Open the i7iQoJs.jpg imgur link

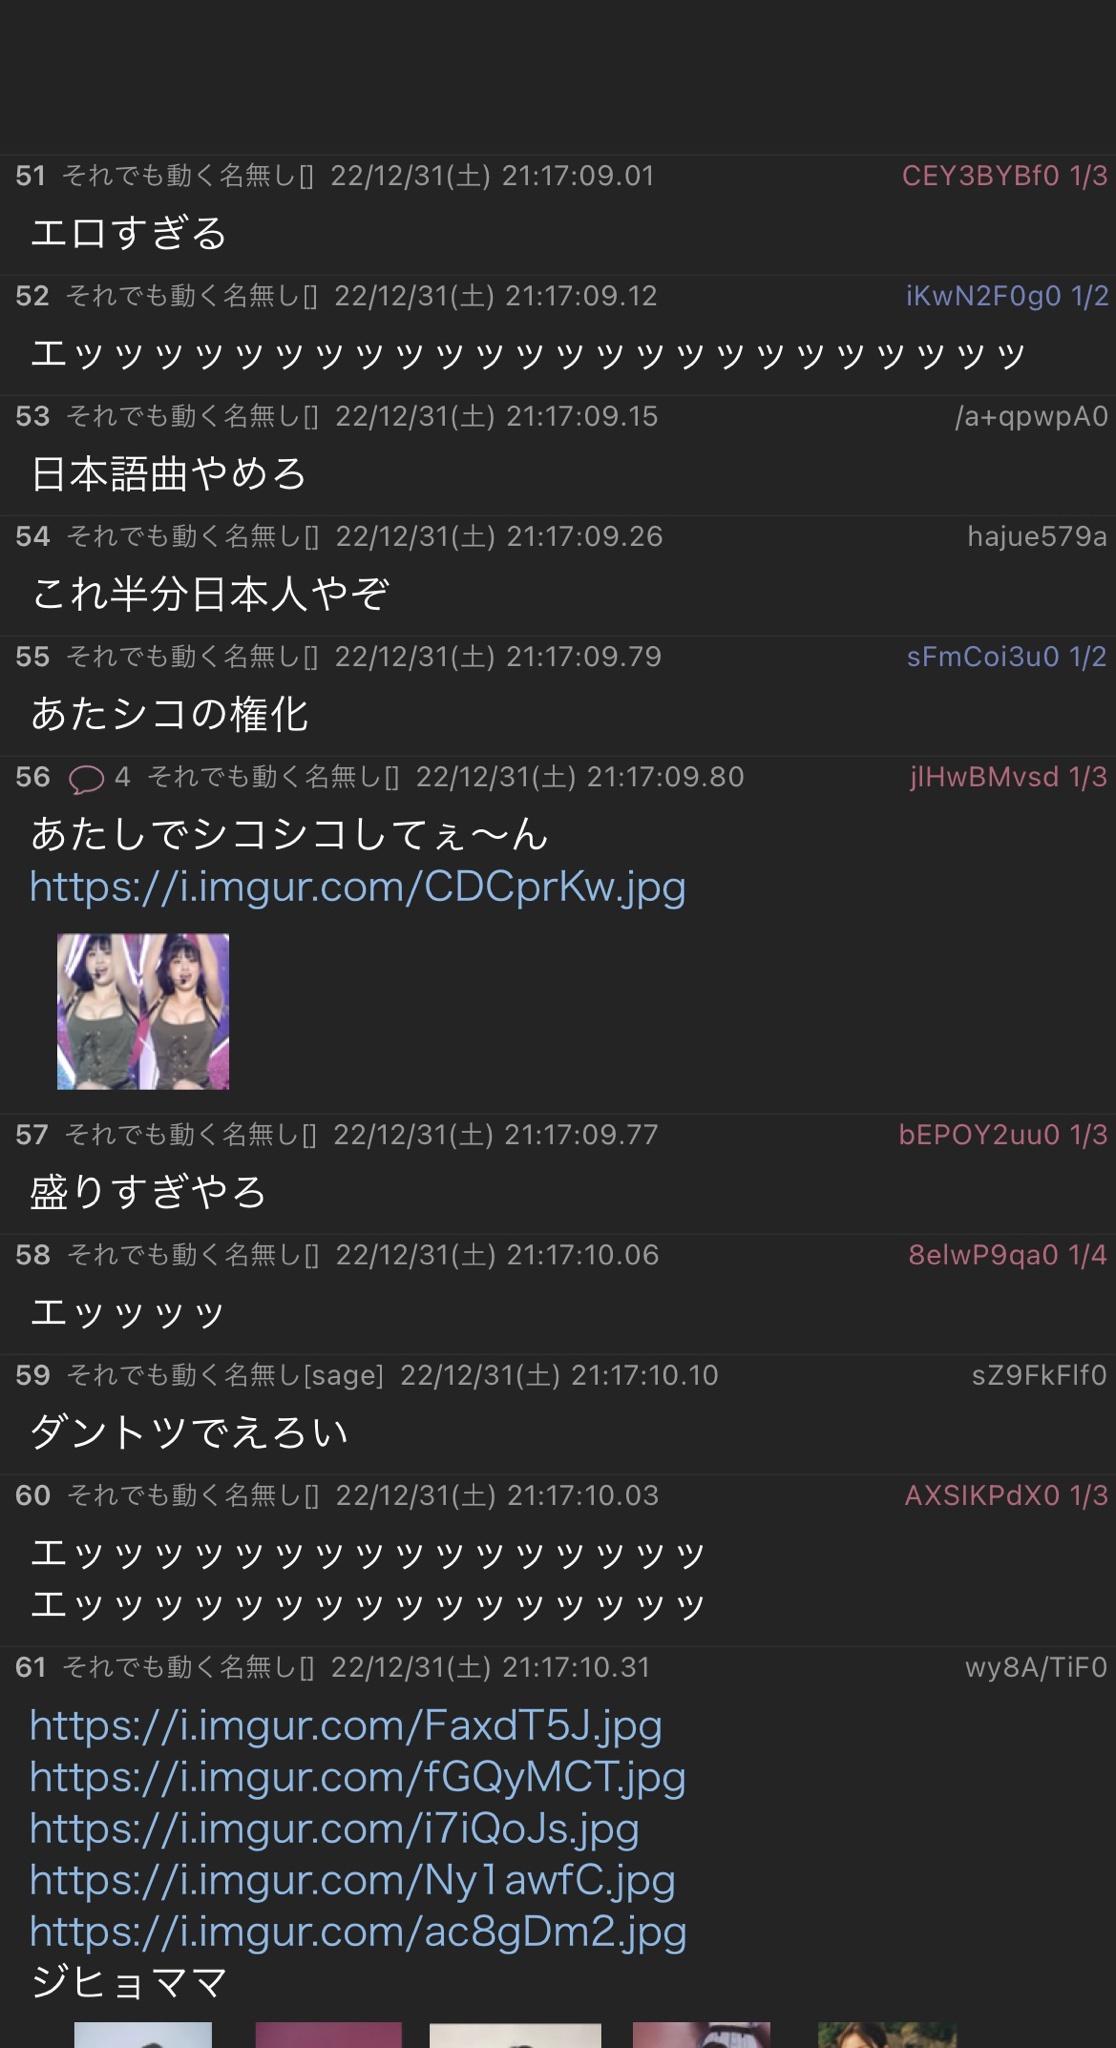coord(334,1829)
